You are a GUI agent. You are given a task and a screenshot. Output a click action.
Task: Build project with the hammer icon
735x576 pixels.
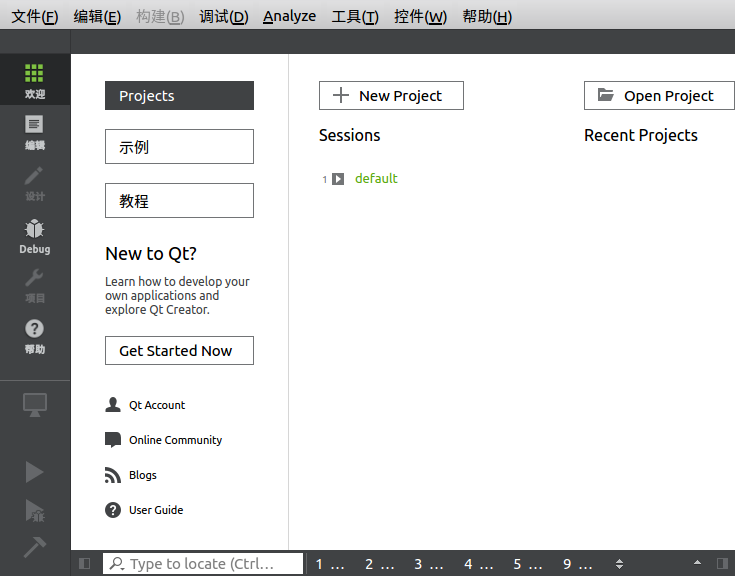35,547
